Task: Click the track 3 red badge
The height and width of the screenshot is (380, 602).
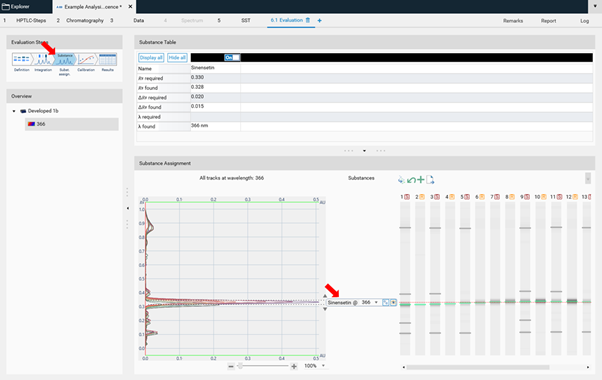Action: click(x=437, y=197)
